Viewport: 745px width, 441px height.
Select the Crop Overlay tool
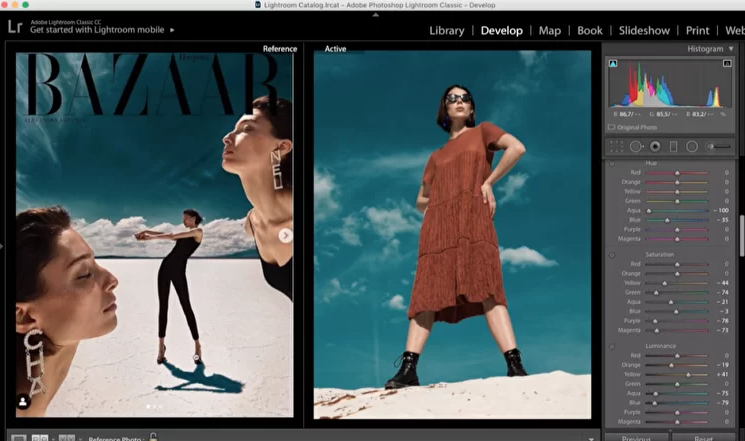pyautogui.click(x=615, y=146)
